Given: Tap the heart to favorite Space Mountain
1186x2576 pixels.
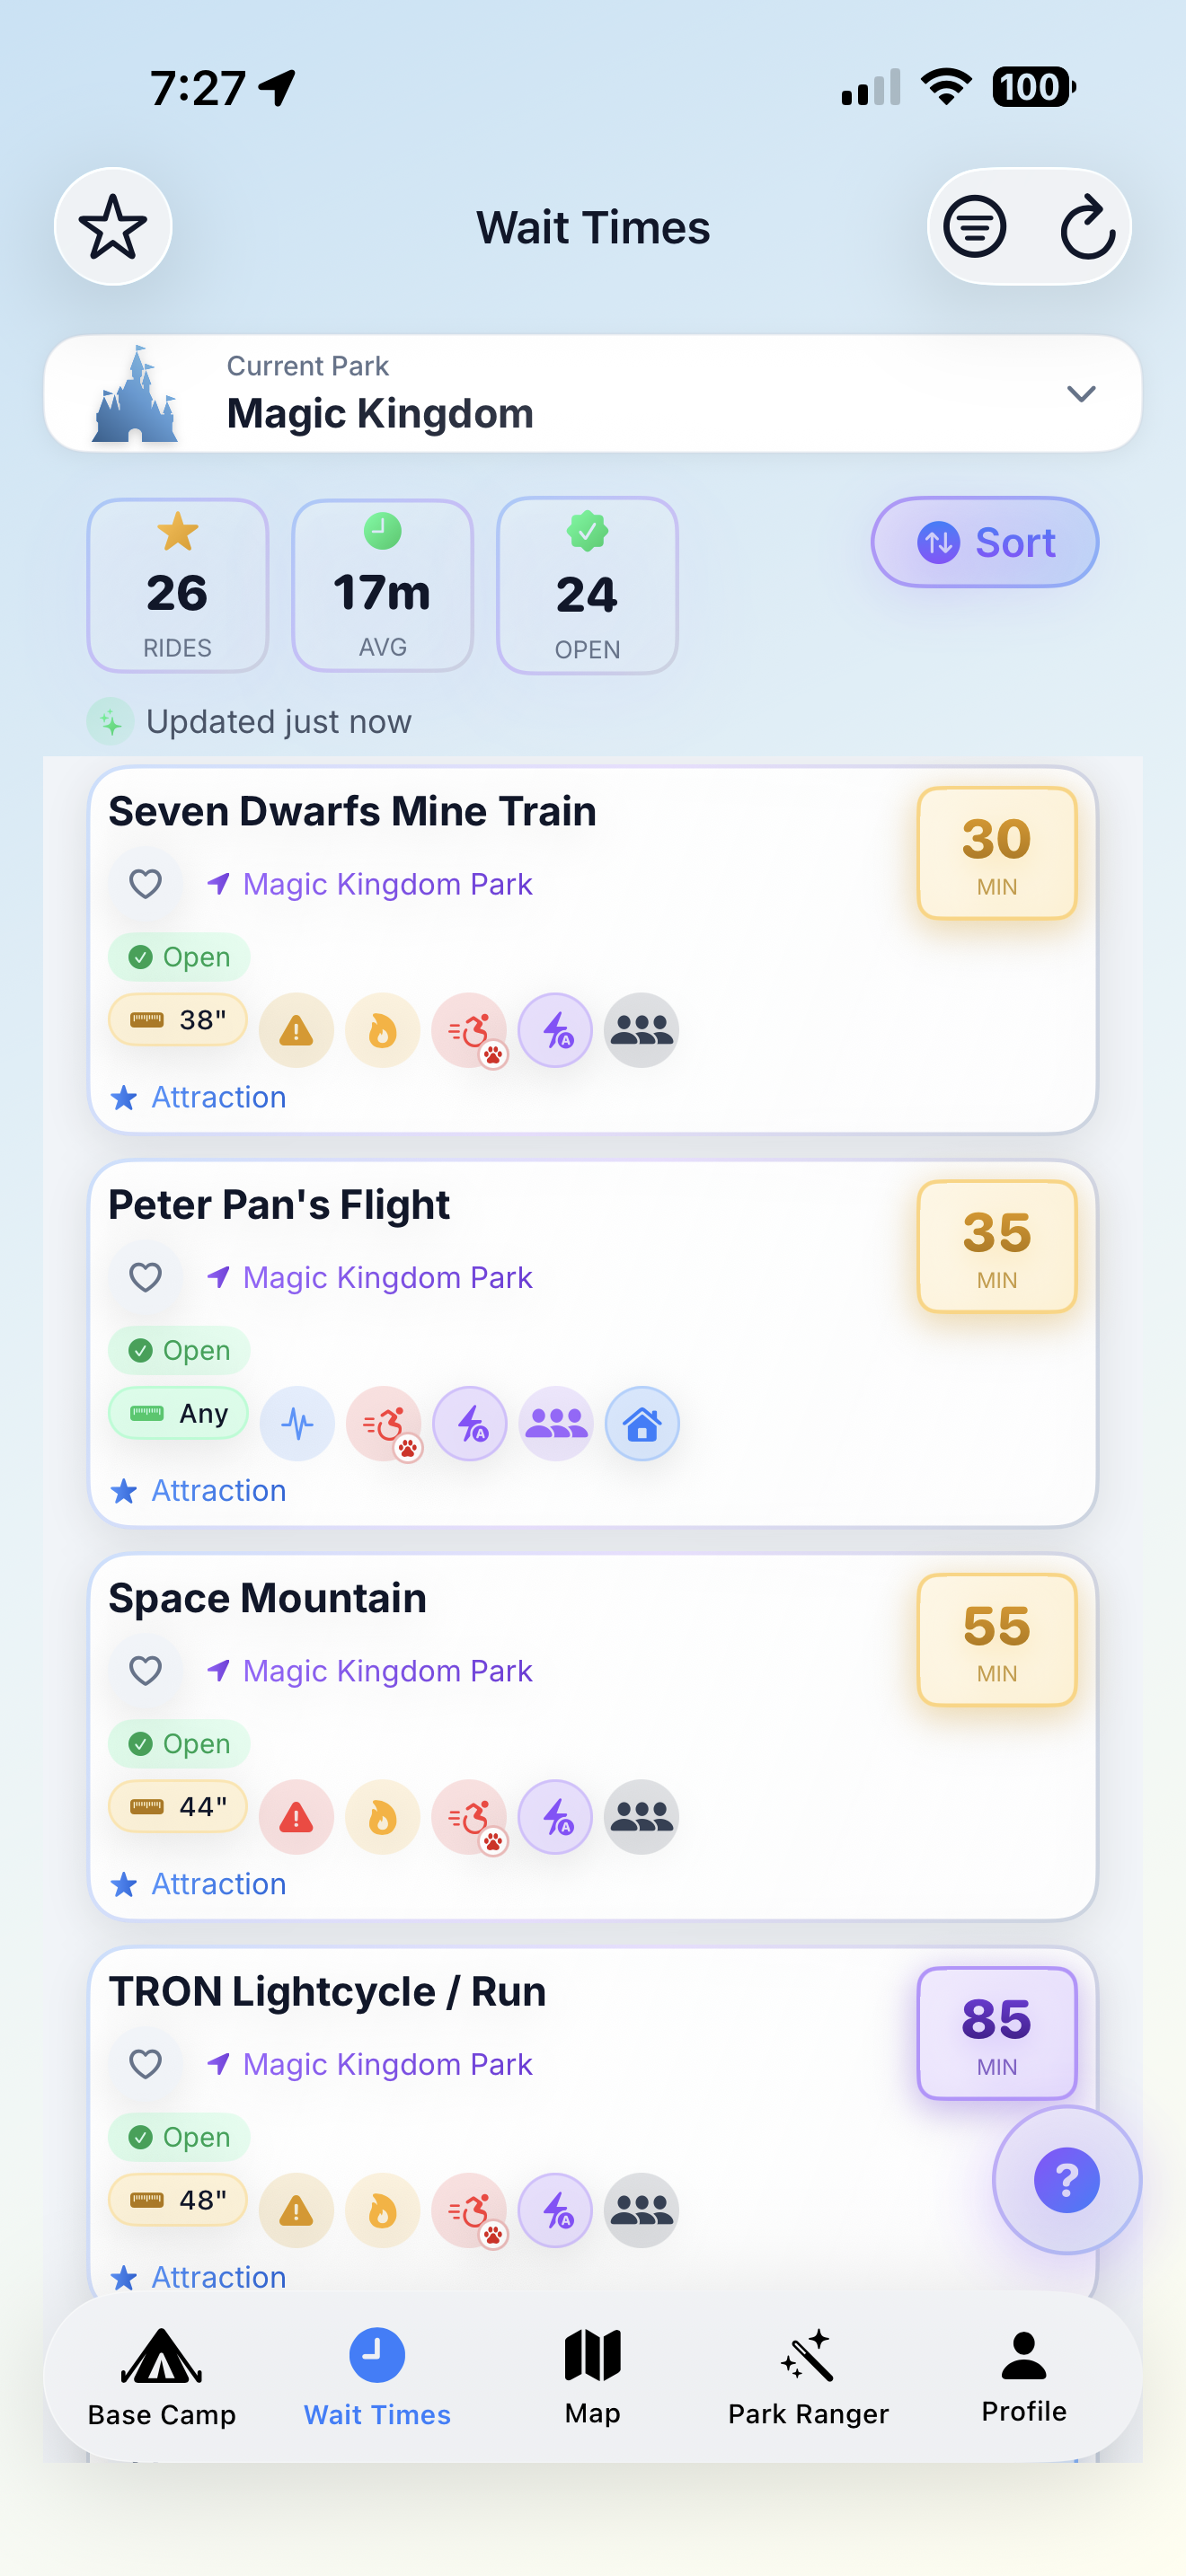Looking at the screenshot, I should [x=146, y=1670].
